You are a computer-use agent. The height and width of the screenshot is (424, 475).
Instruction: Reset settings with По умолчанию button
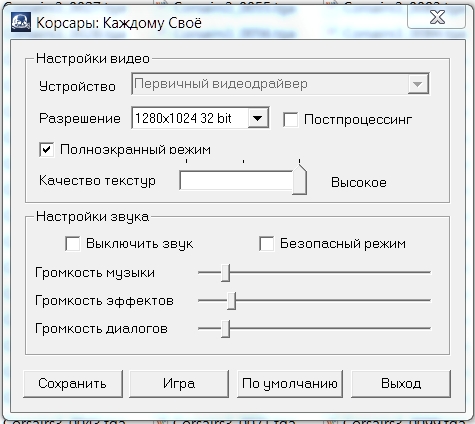tap(290, 384)
